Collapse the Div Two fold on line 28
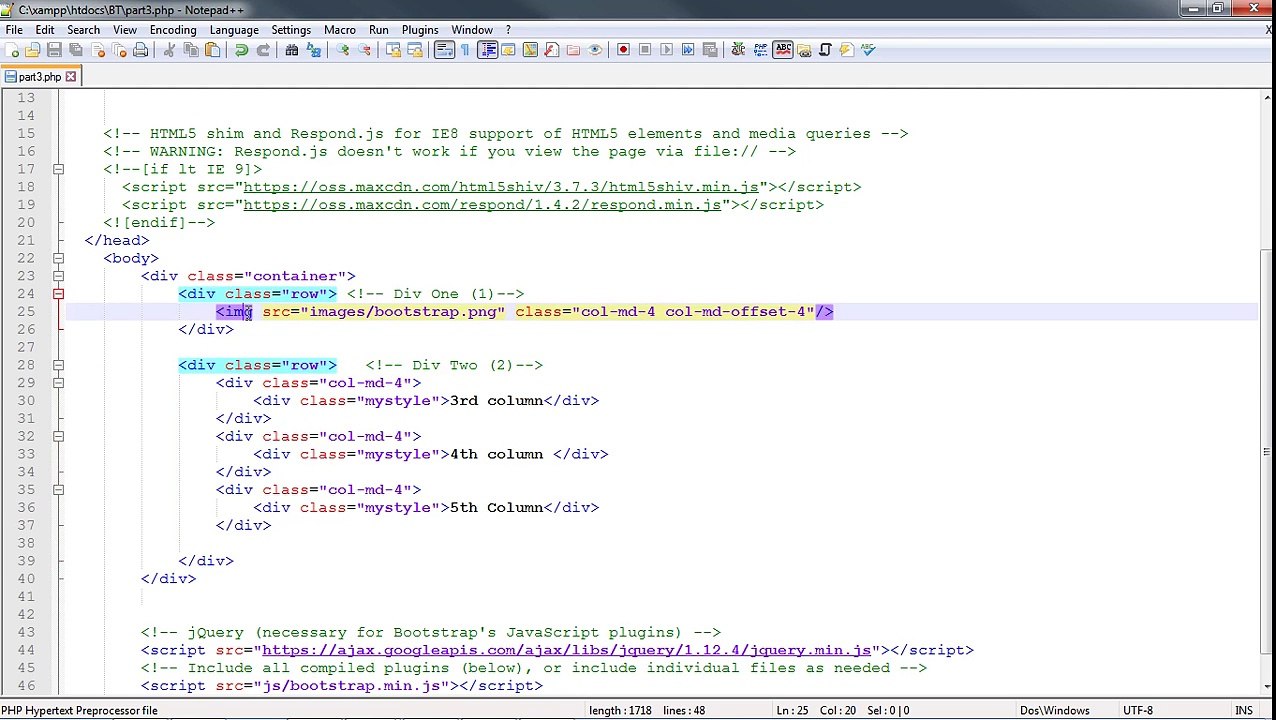1276x720 pixels. pos(58,365)
